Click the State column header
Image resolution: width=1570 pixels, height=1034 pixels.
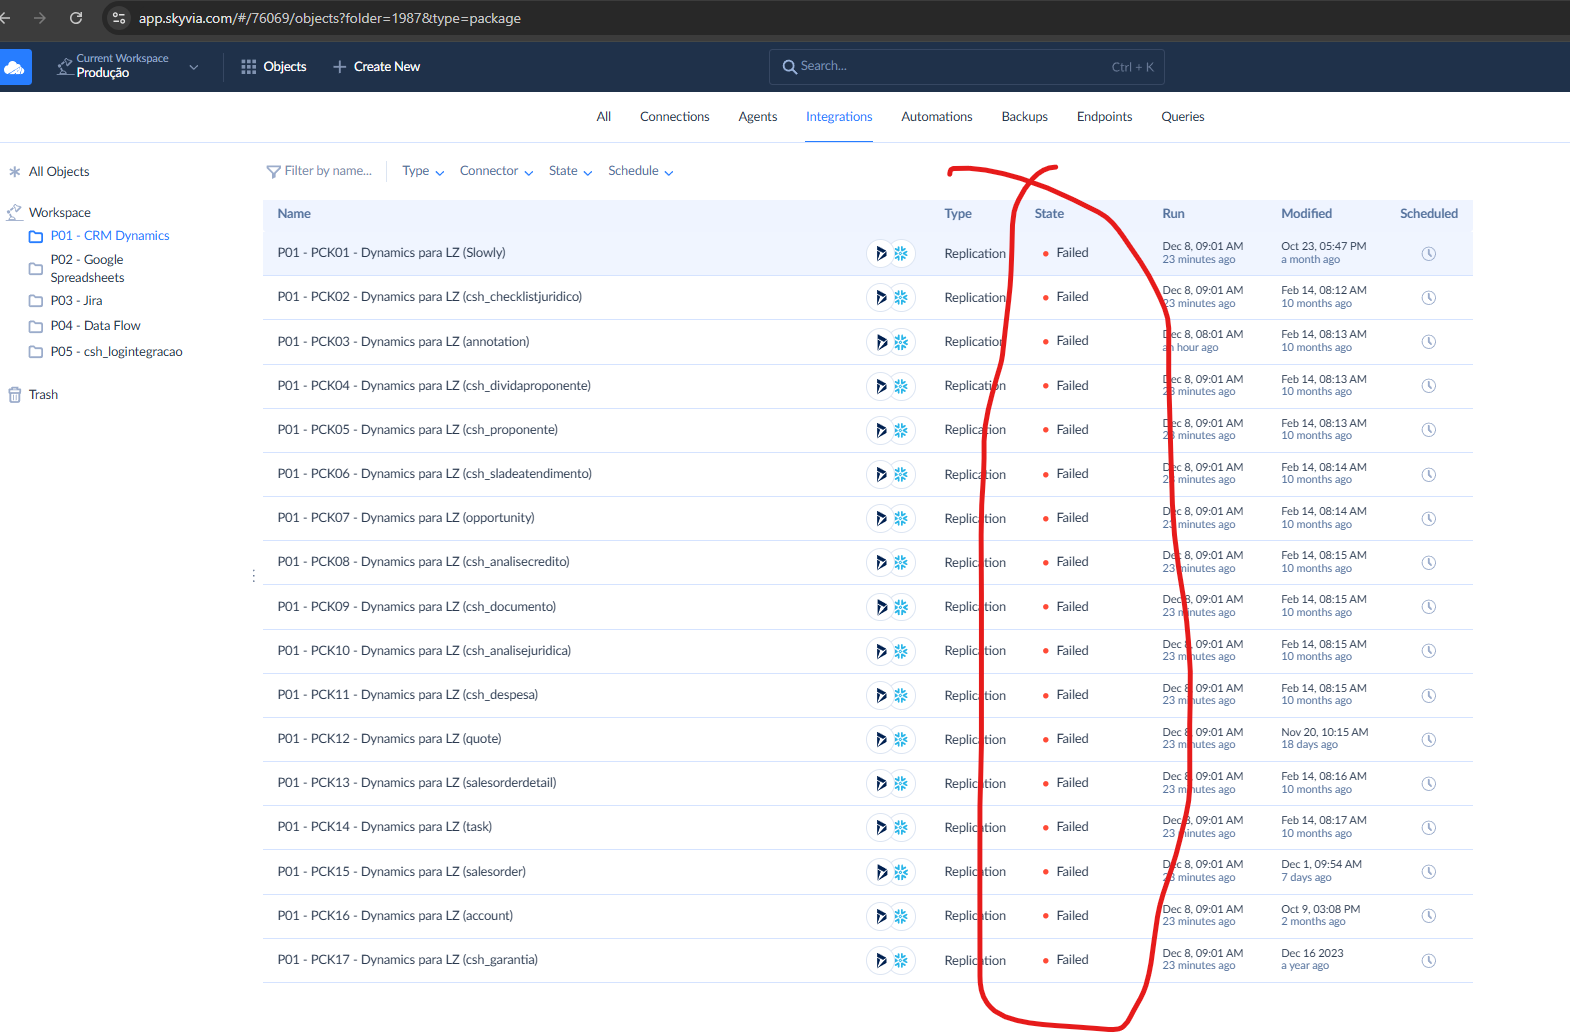1049,214
